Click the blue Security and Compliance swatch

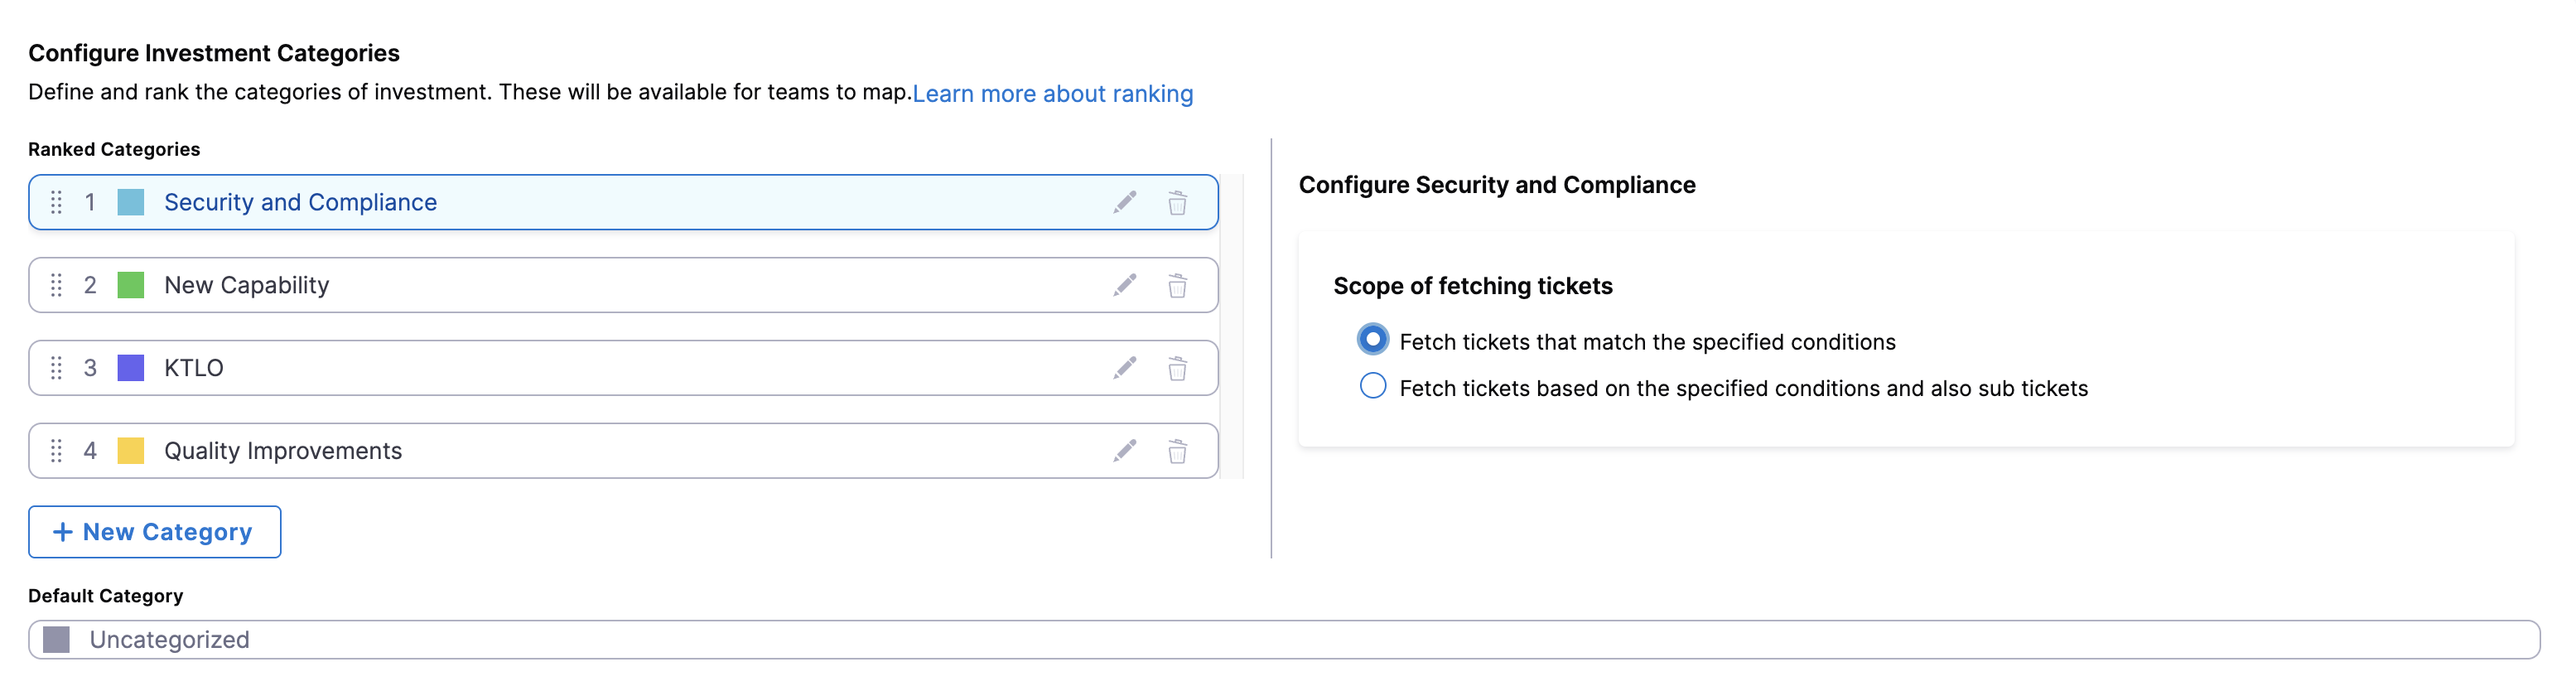(x=131, y=203)
